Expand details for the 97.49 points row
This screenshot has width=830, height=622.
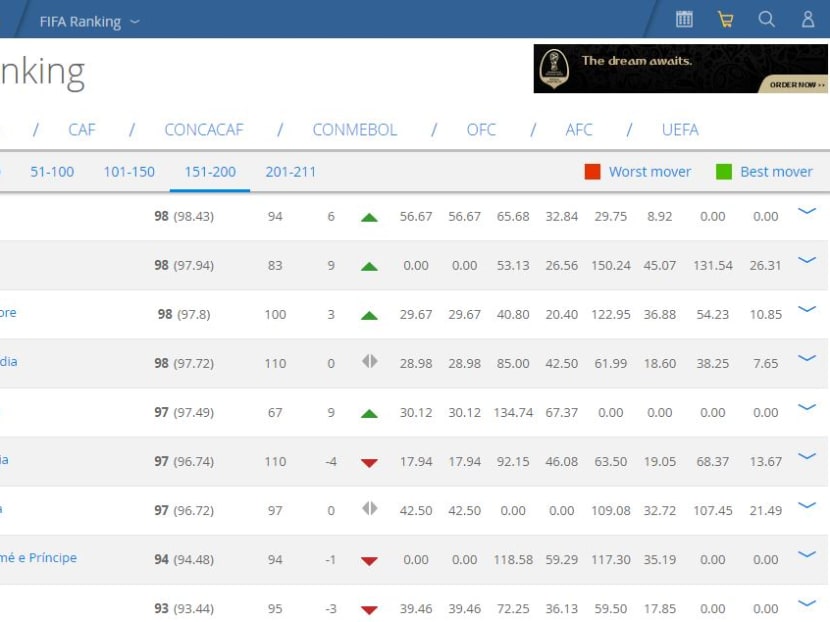click(807, 407)
